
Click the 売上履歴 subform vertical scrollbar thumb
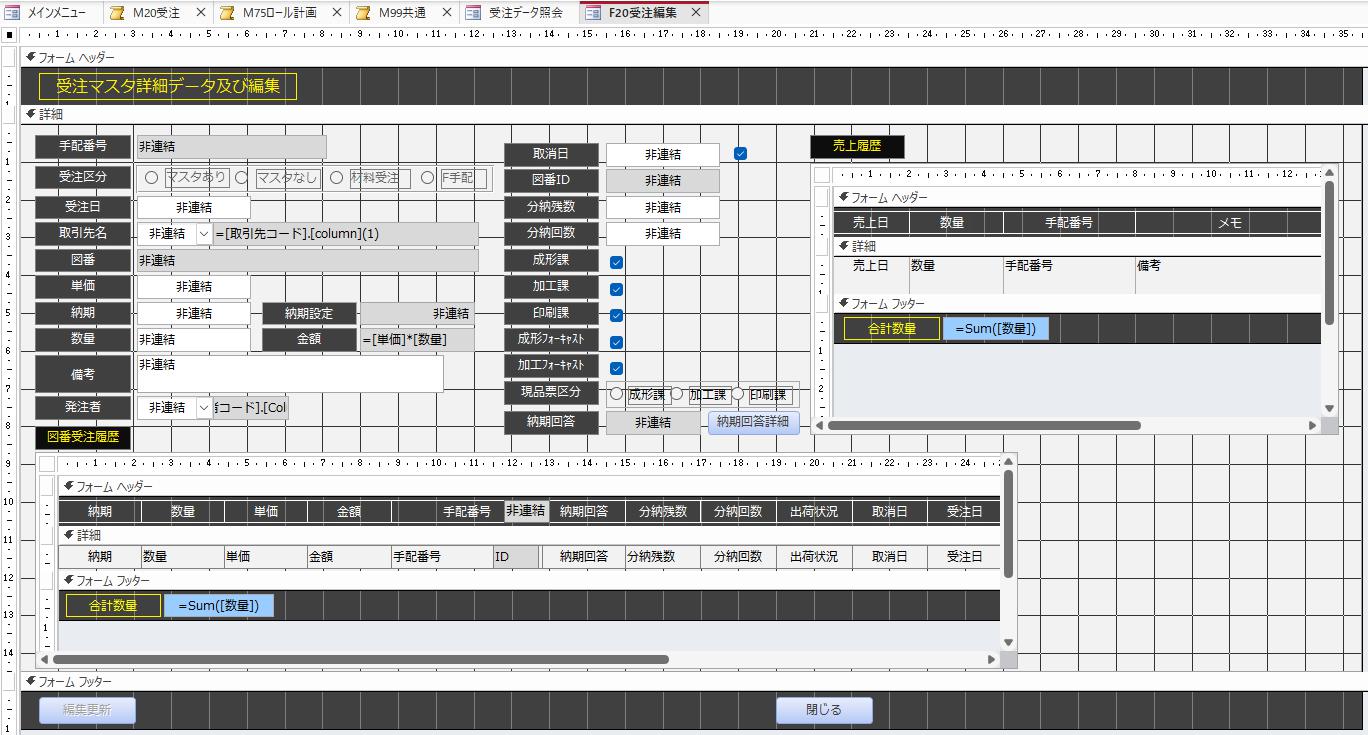point(1329,253)
